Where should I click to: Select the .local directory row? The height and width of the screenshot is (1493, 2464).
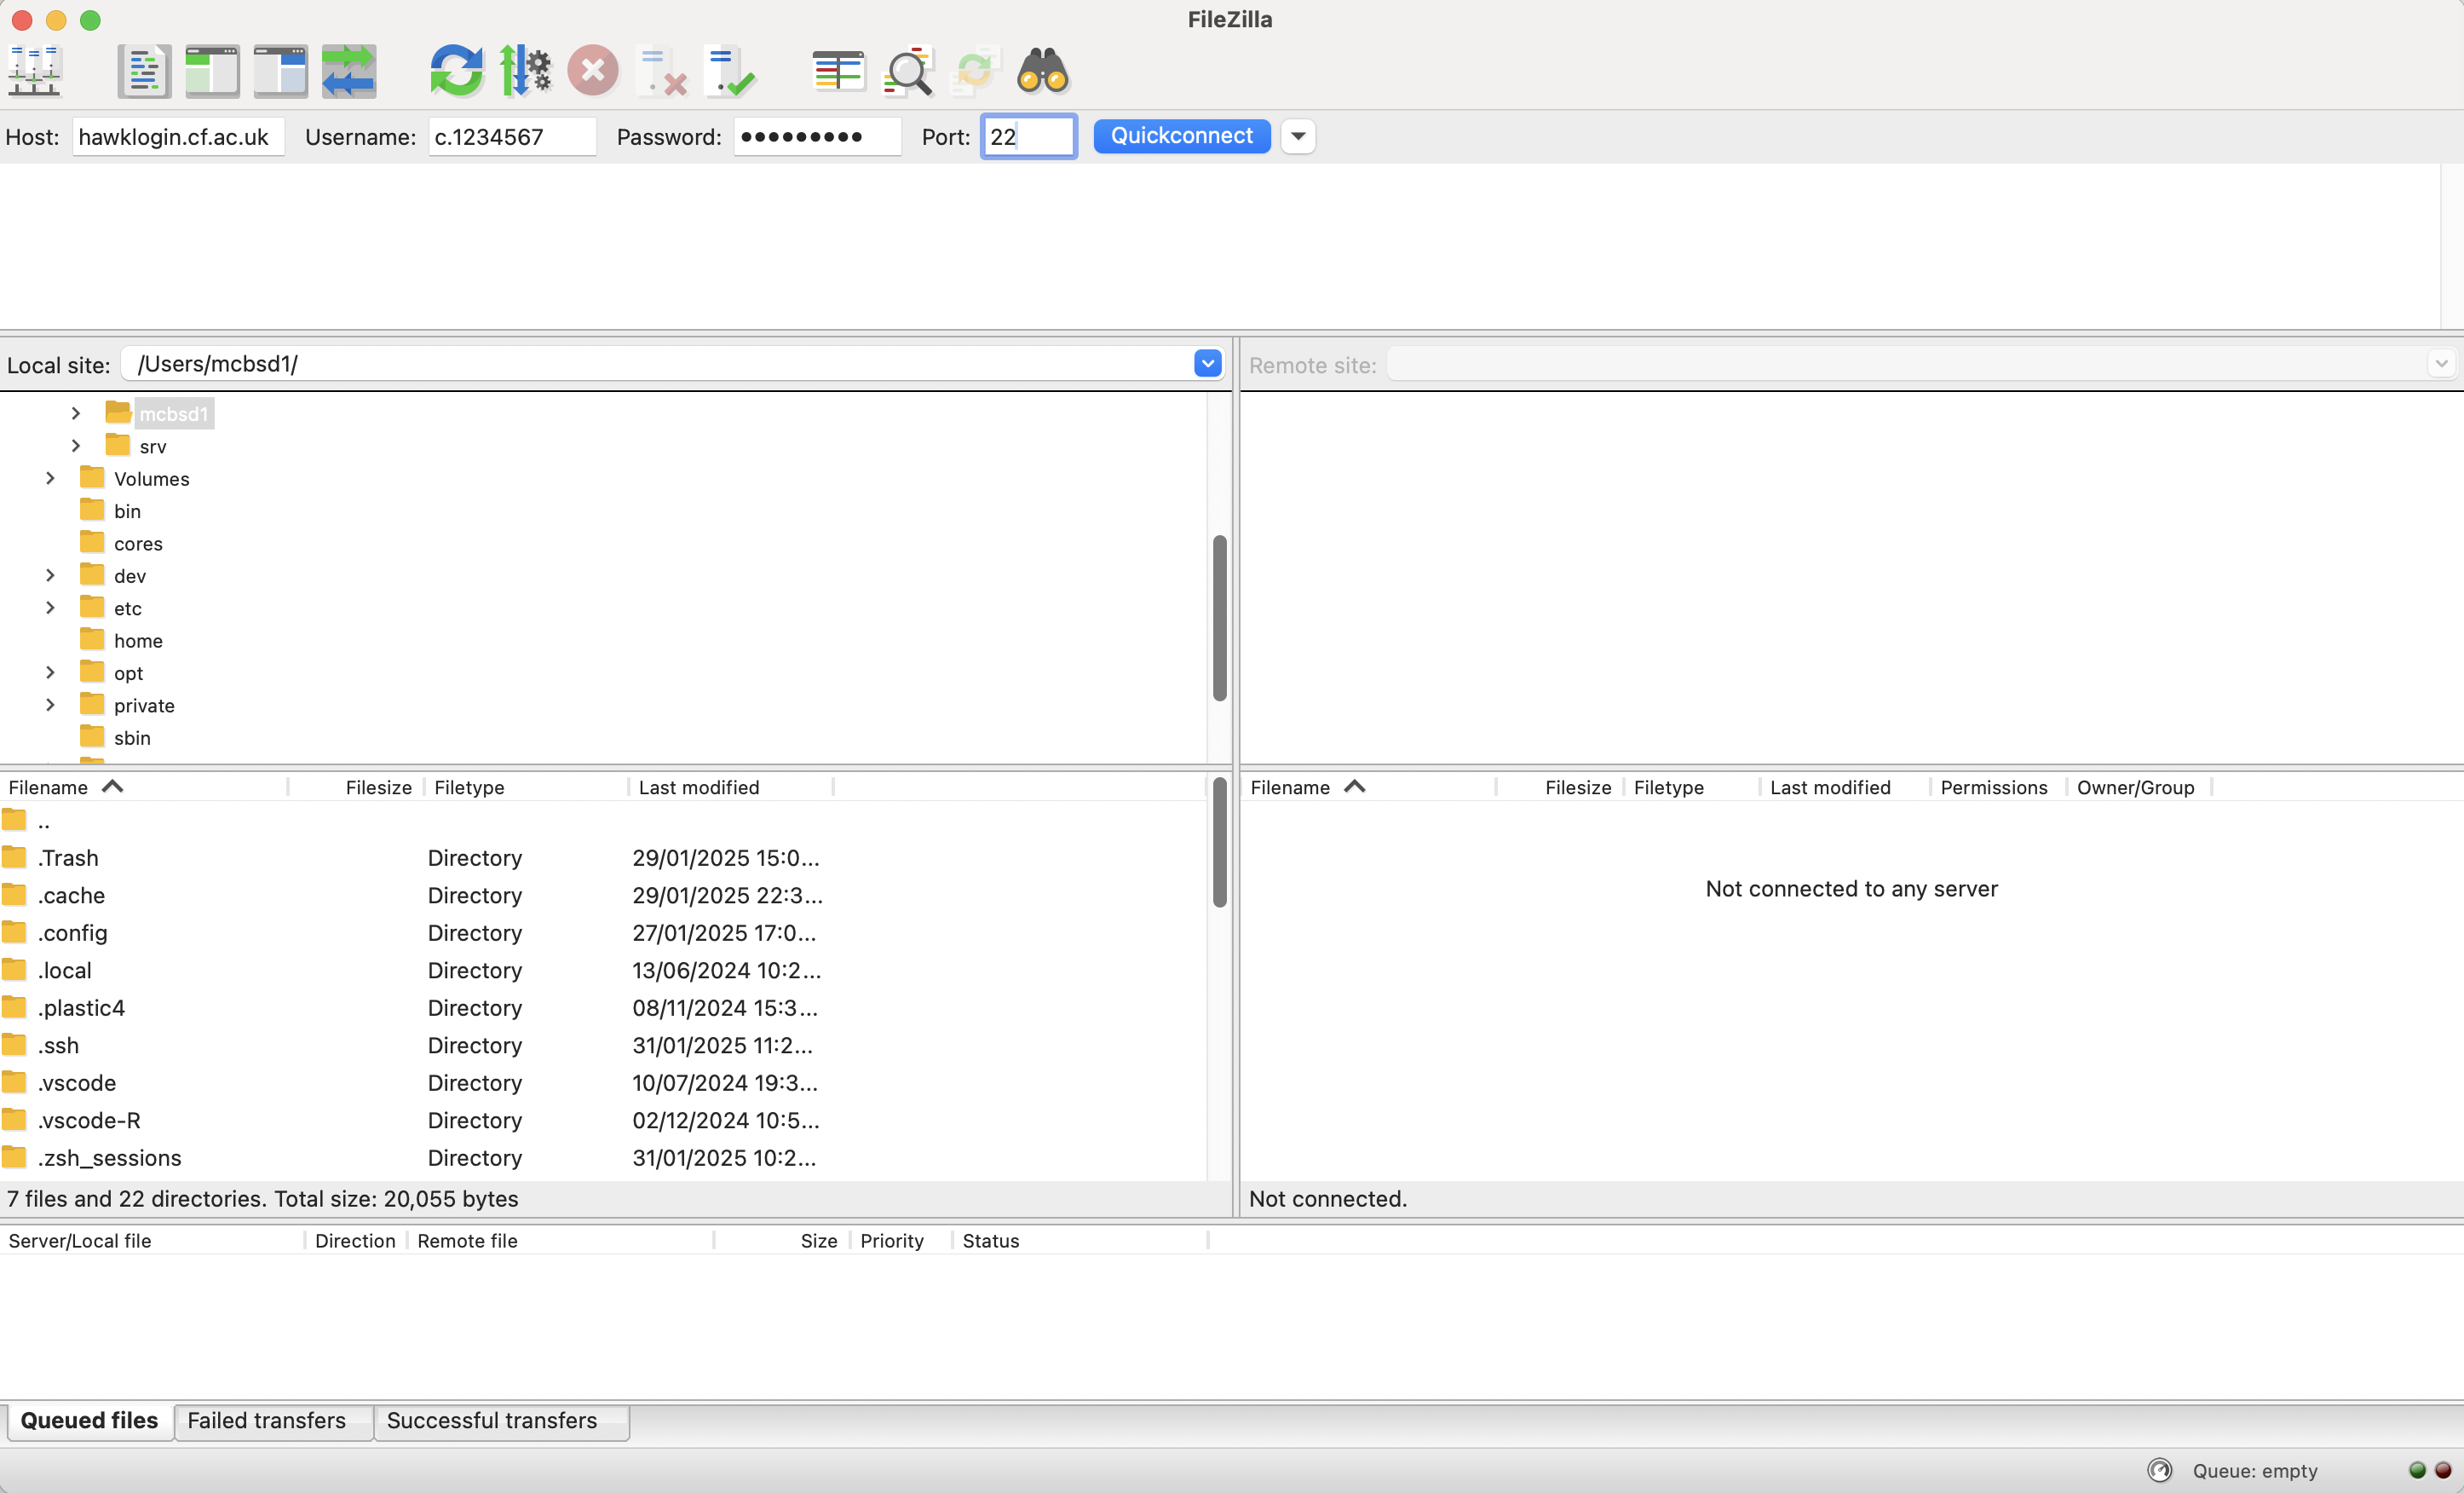tap(602, 970)
